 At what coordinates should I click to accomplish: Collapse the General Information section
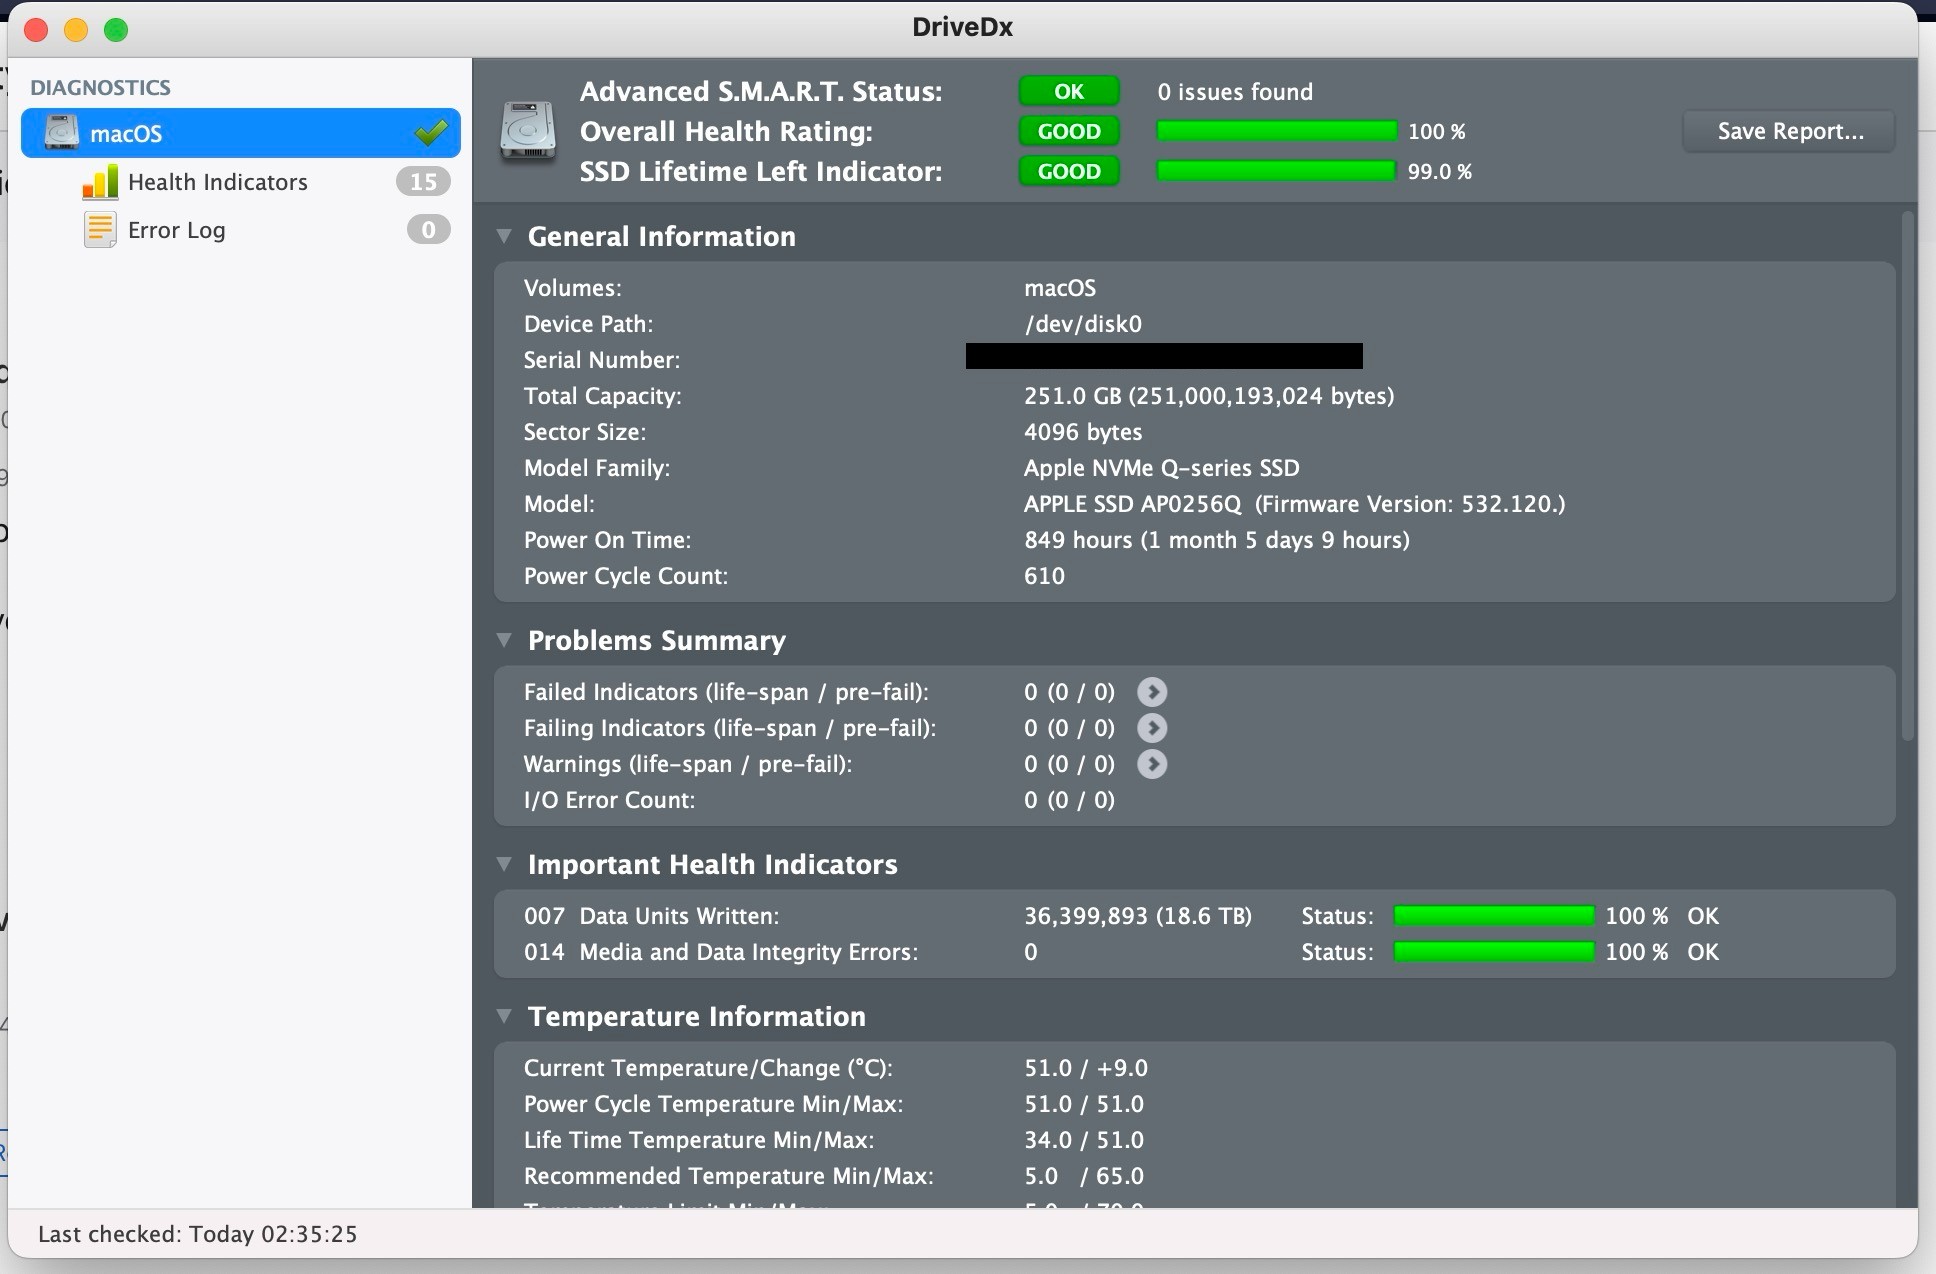coord(504,236)
